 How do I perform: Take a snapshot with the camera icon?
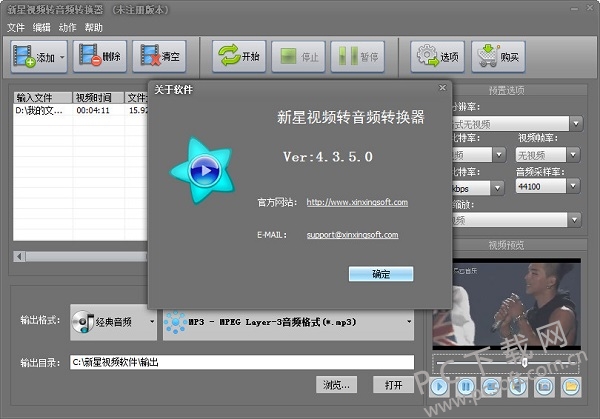pos(545,387)
